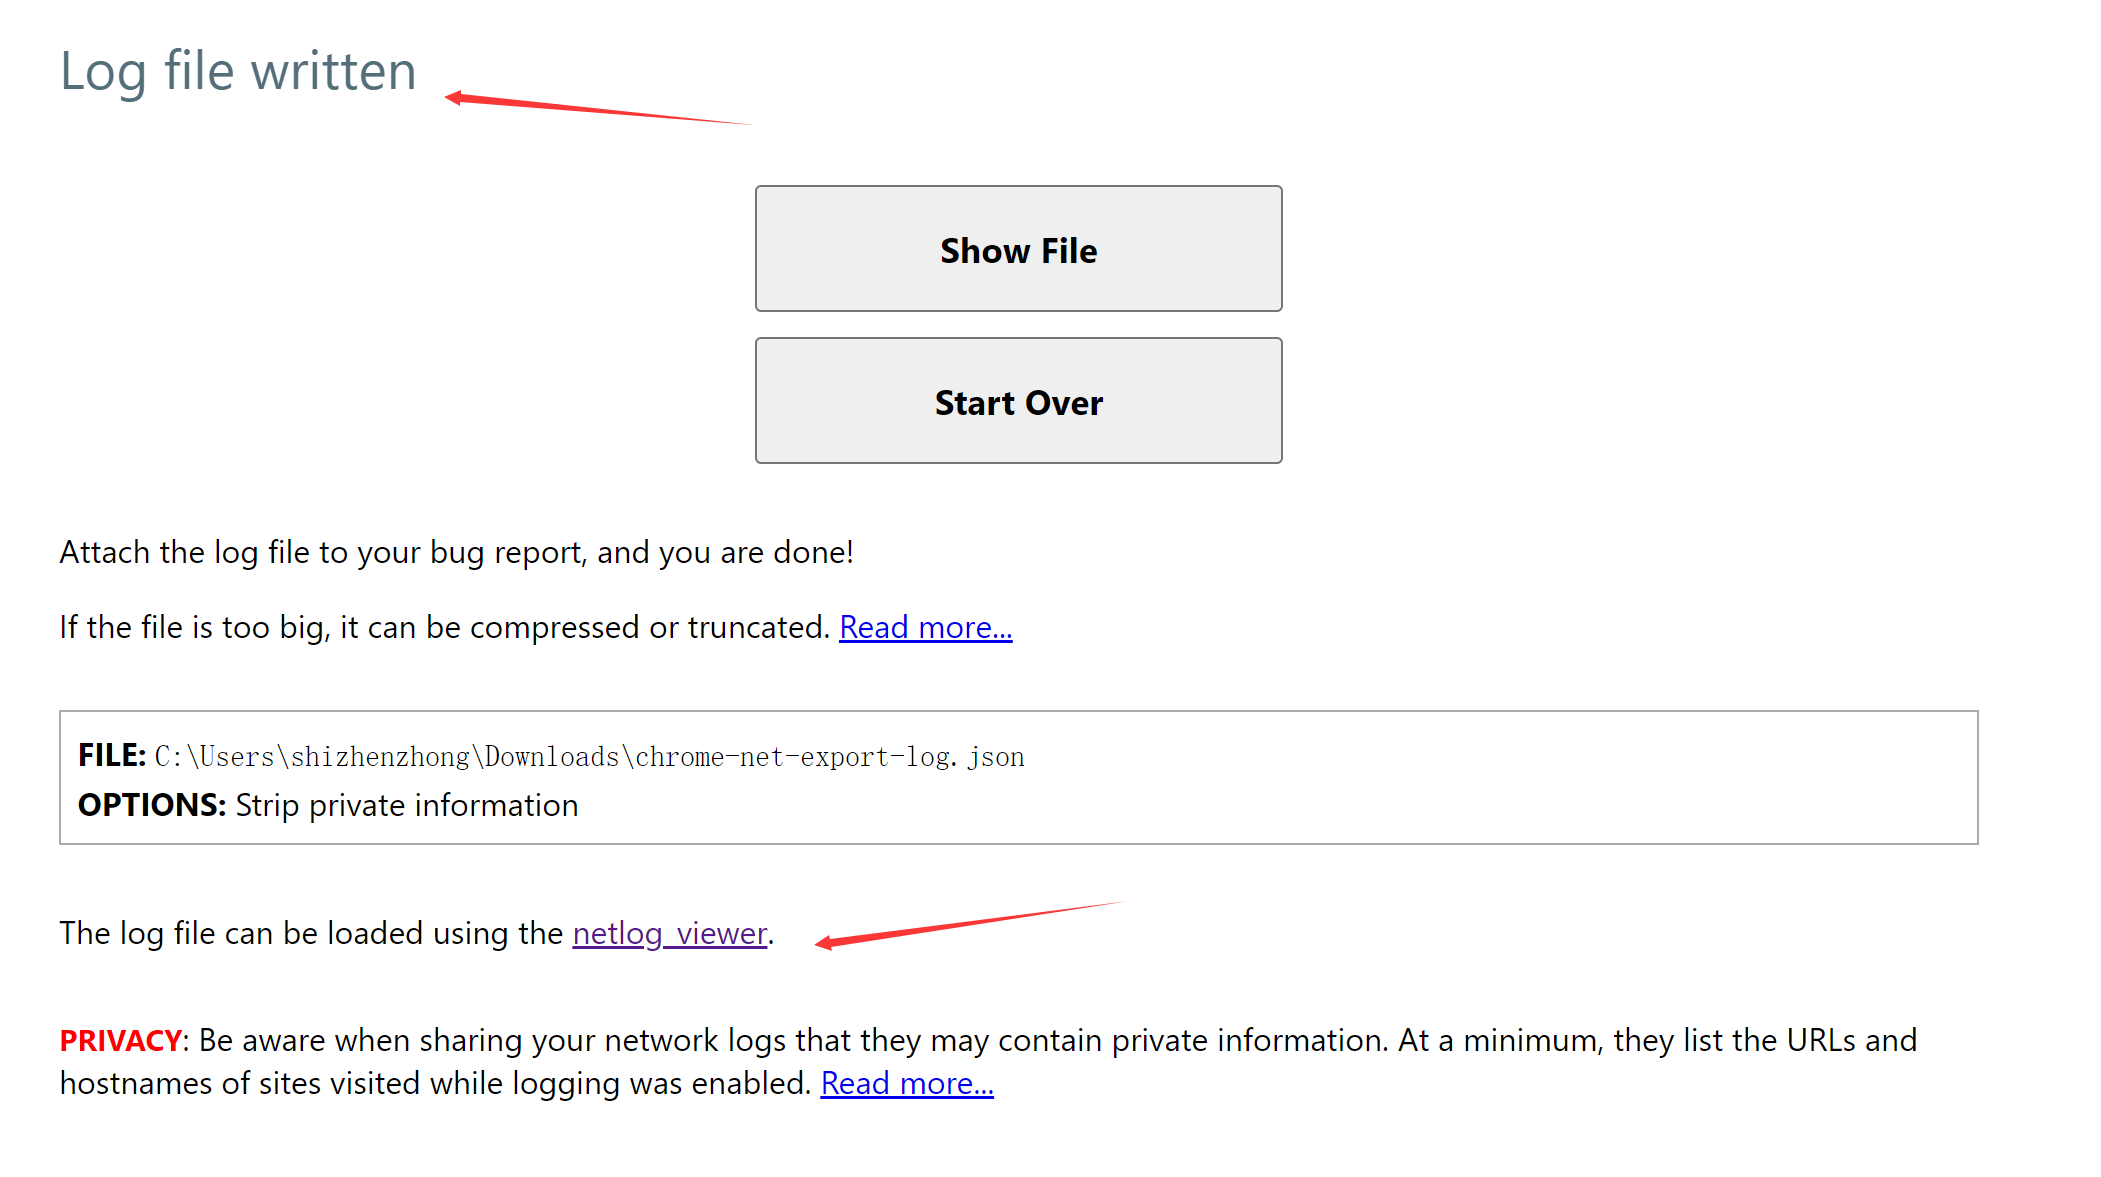This screenshot has height=1177, width=2101.
Task: Click the bold FILE: label
Action: [x=112, y=756]
